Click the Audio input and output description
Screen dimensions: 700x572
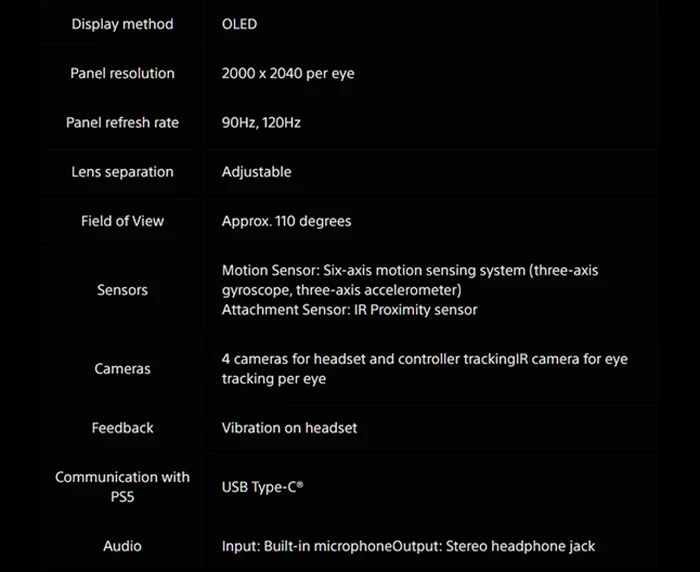[x=408, y=546]
